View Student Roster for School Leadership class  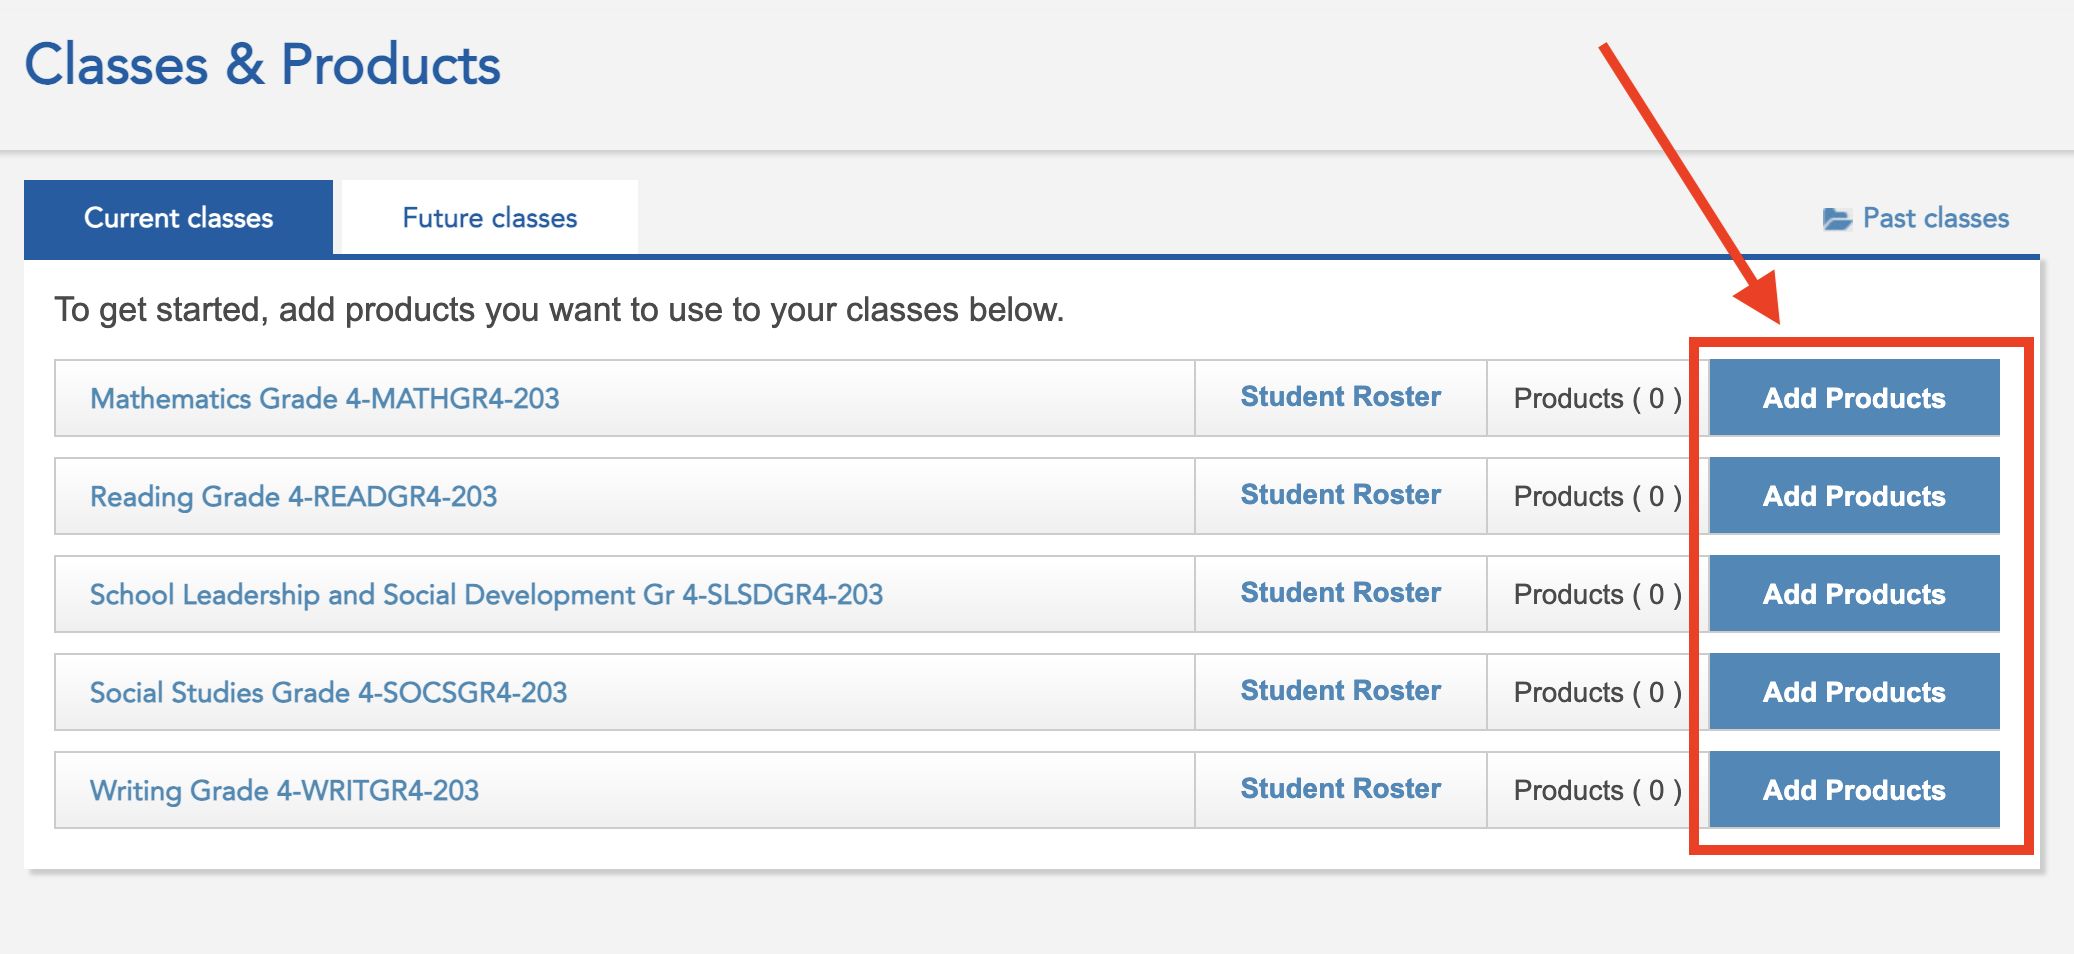pos(1340,593)
